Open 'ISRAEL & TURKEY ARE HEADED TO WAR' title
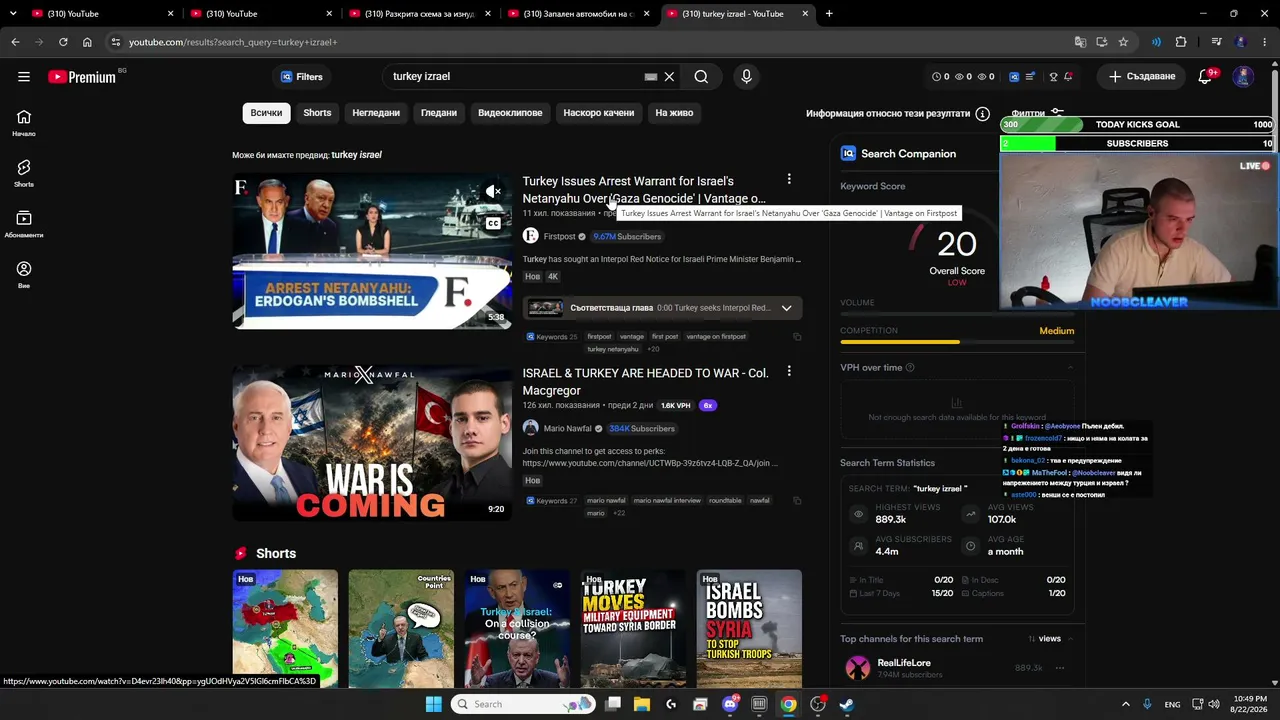The width and height of the screenshot is (1280, 720). [646, 382]
